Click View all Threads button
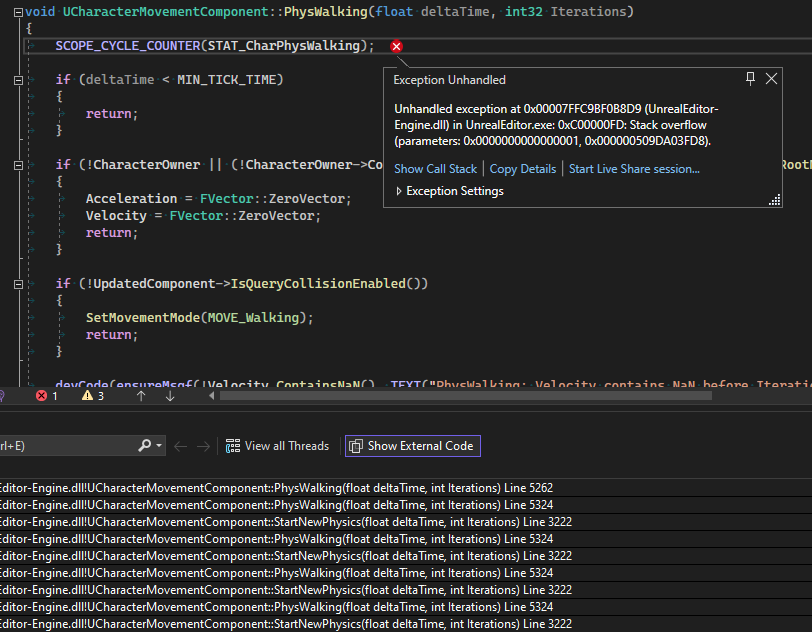 click(x=277, y=446)
